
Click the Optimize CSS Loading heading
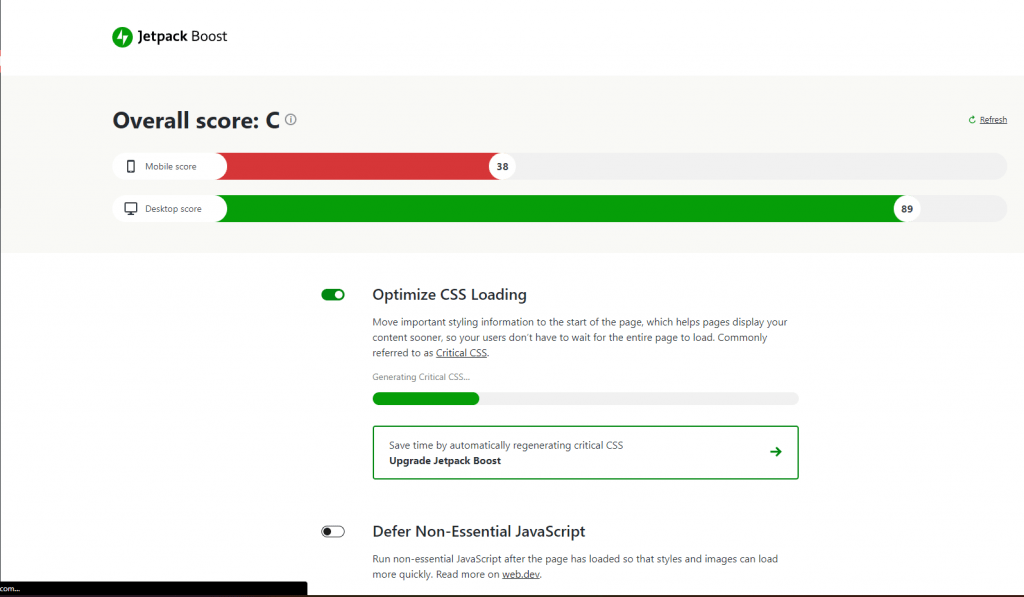click(x=449, y=295)
